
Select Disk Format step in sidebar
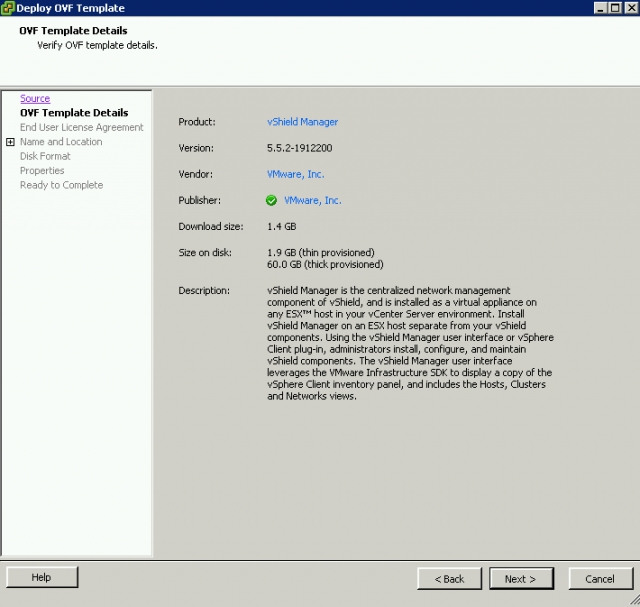pyautogui.click(x=45, y=156)
